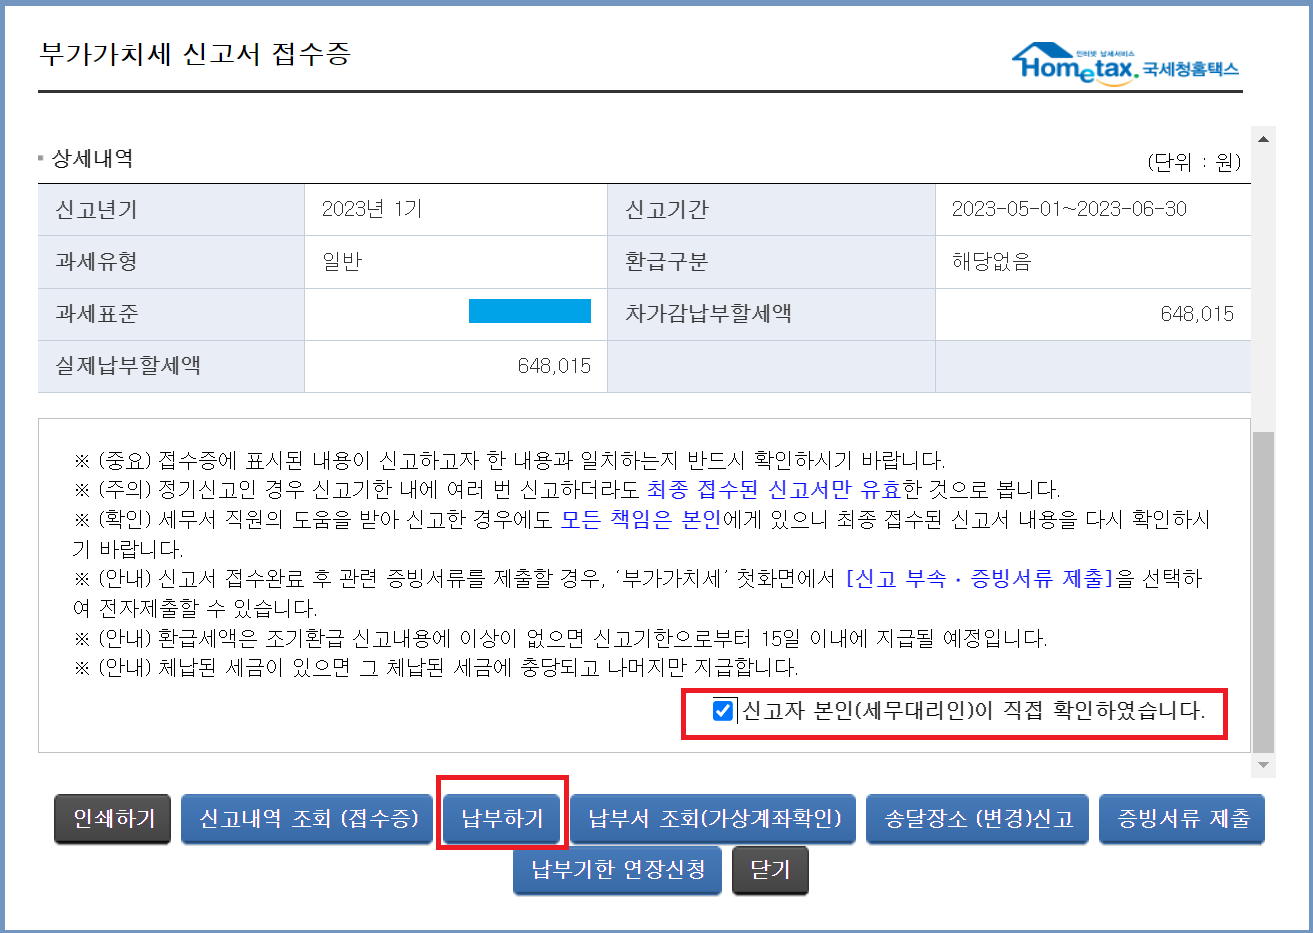Click the scrollbar down arrow
Screen dimensions: 1313x933
coord(1263,765)
